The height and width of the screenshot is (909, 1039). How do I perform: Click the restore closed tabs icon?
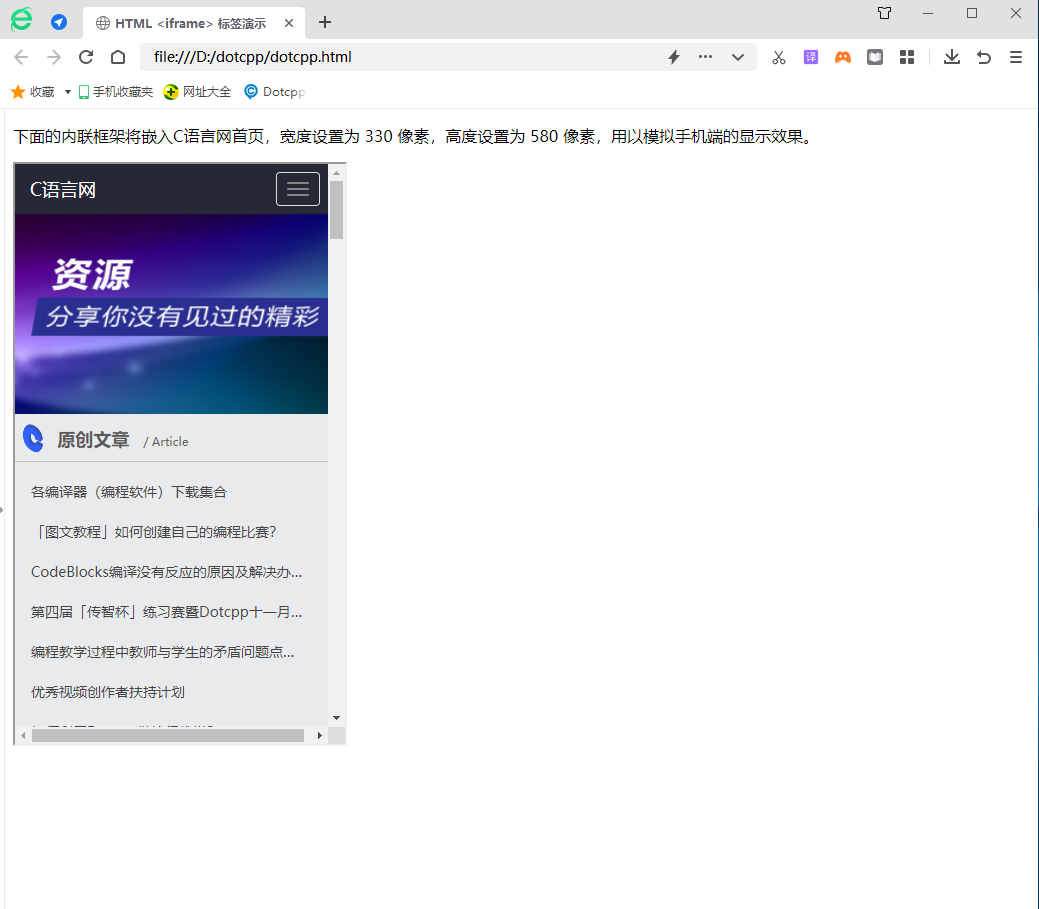tap(983, 57)
